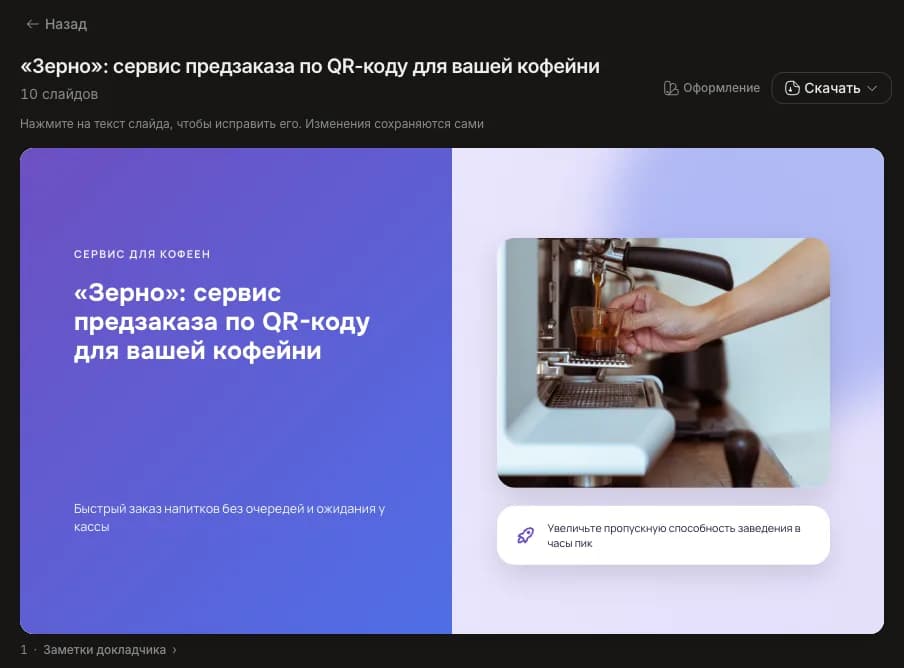Click the Скачать download button
This screenshot has width=904, height=668.
(x=831, y=88)
